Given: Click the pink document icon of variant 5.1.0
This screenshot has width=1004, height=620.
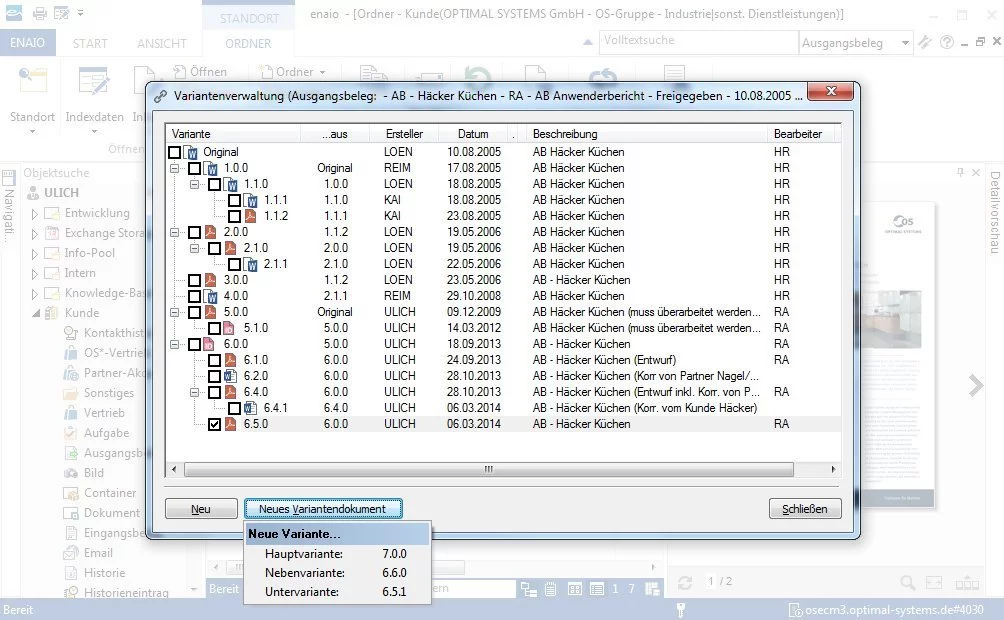Looking at the screenshot, I should tap(229, 328).
